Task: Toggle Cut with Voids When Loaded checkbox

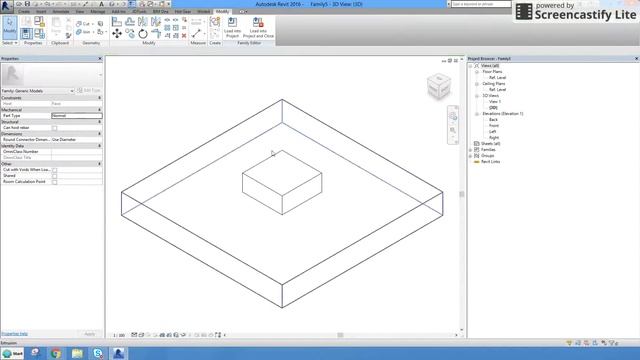Action: pos(54,170)
